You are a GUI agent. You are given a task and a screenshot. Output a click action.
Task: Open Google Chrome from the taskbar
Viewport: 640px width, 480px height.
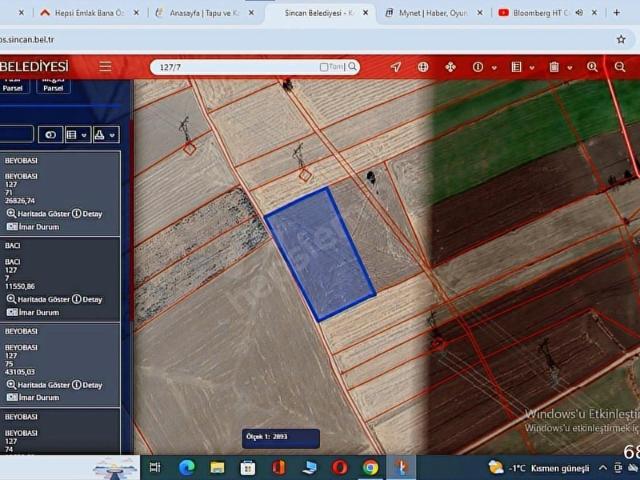click(x=370, y=467)
